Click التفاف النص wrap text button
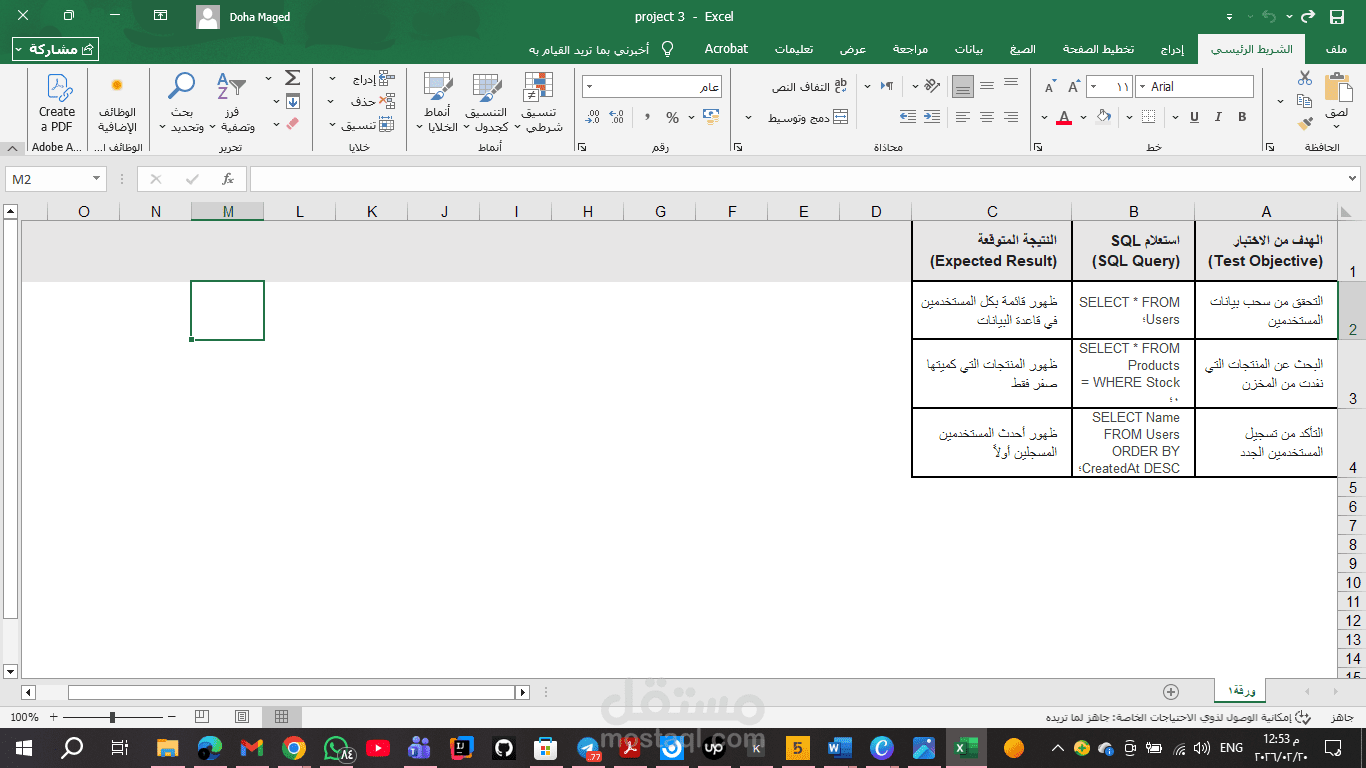 coord(809,87)
